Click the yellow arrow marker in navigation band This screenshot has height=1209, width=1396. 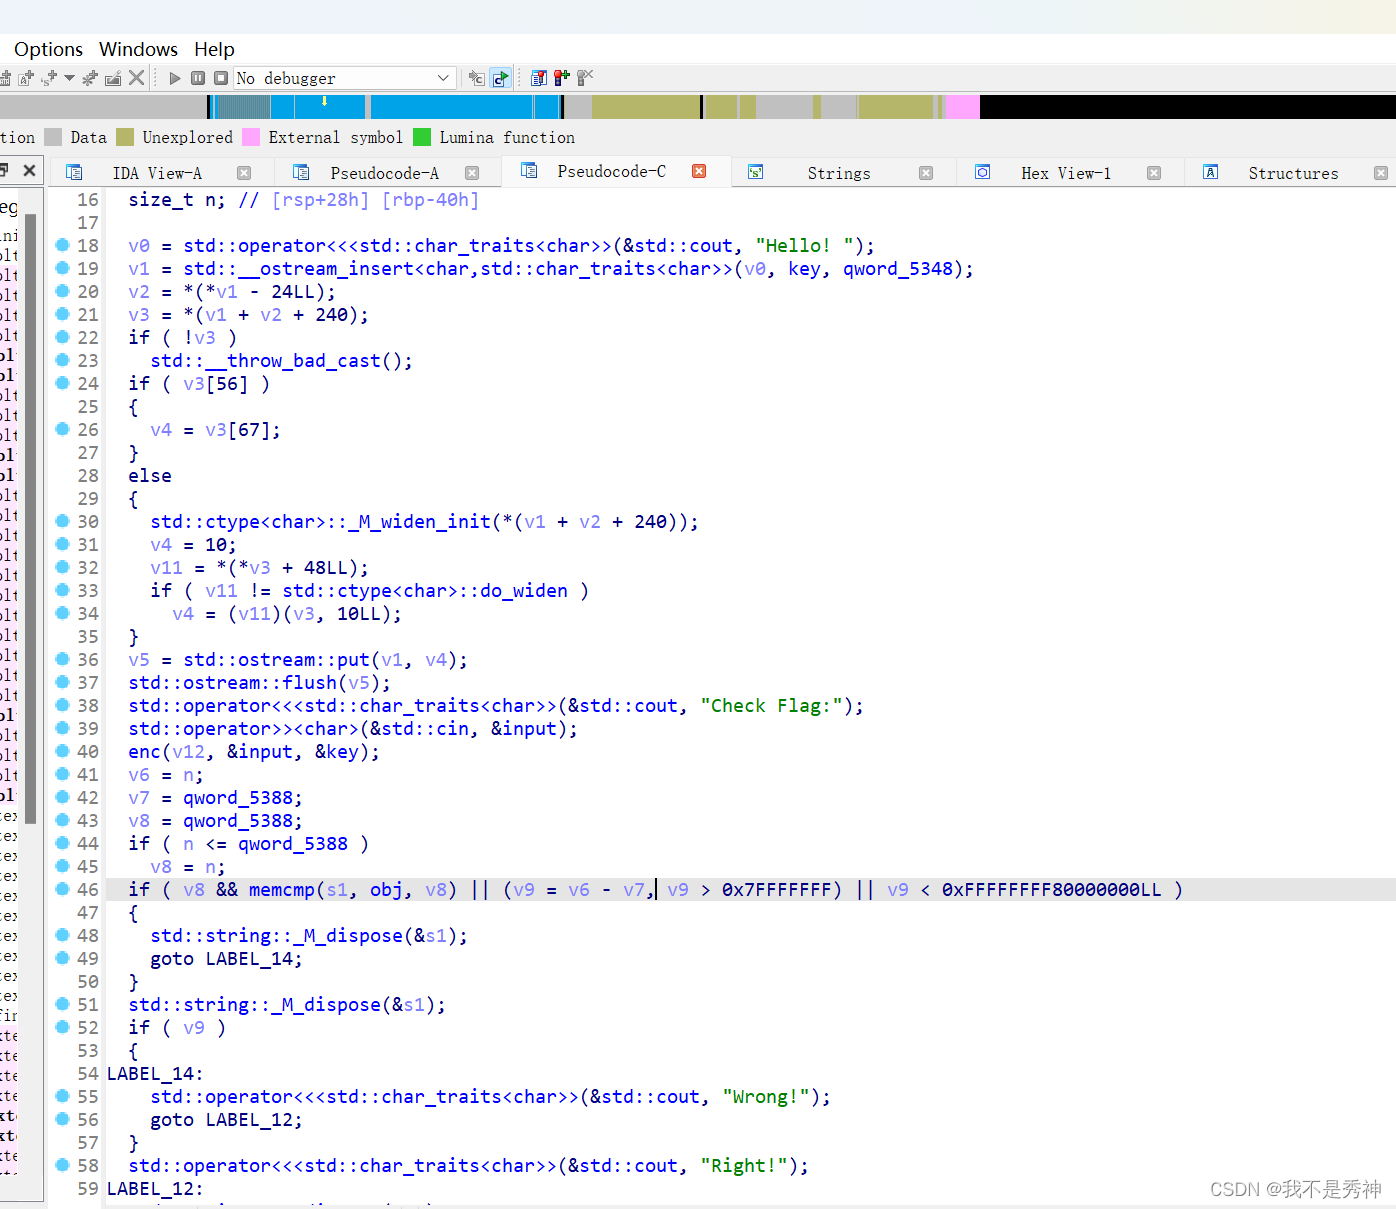pyautogui.click(x=324, y=101)
